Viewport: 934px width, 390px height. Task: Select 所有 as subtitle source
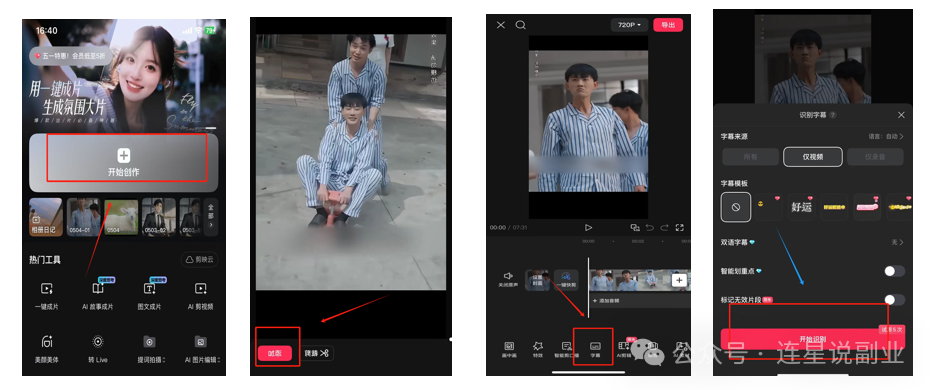[x=751, y=157]
